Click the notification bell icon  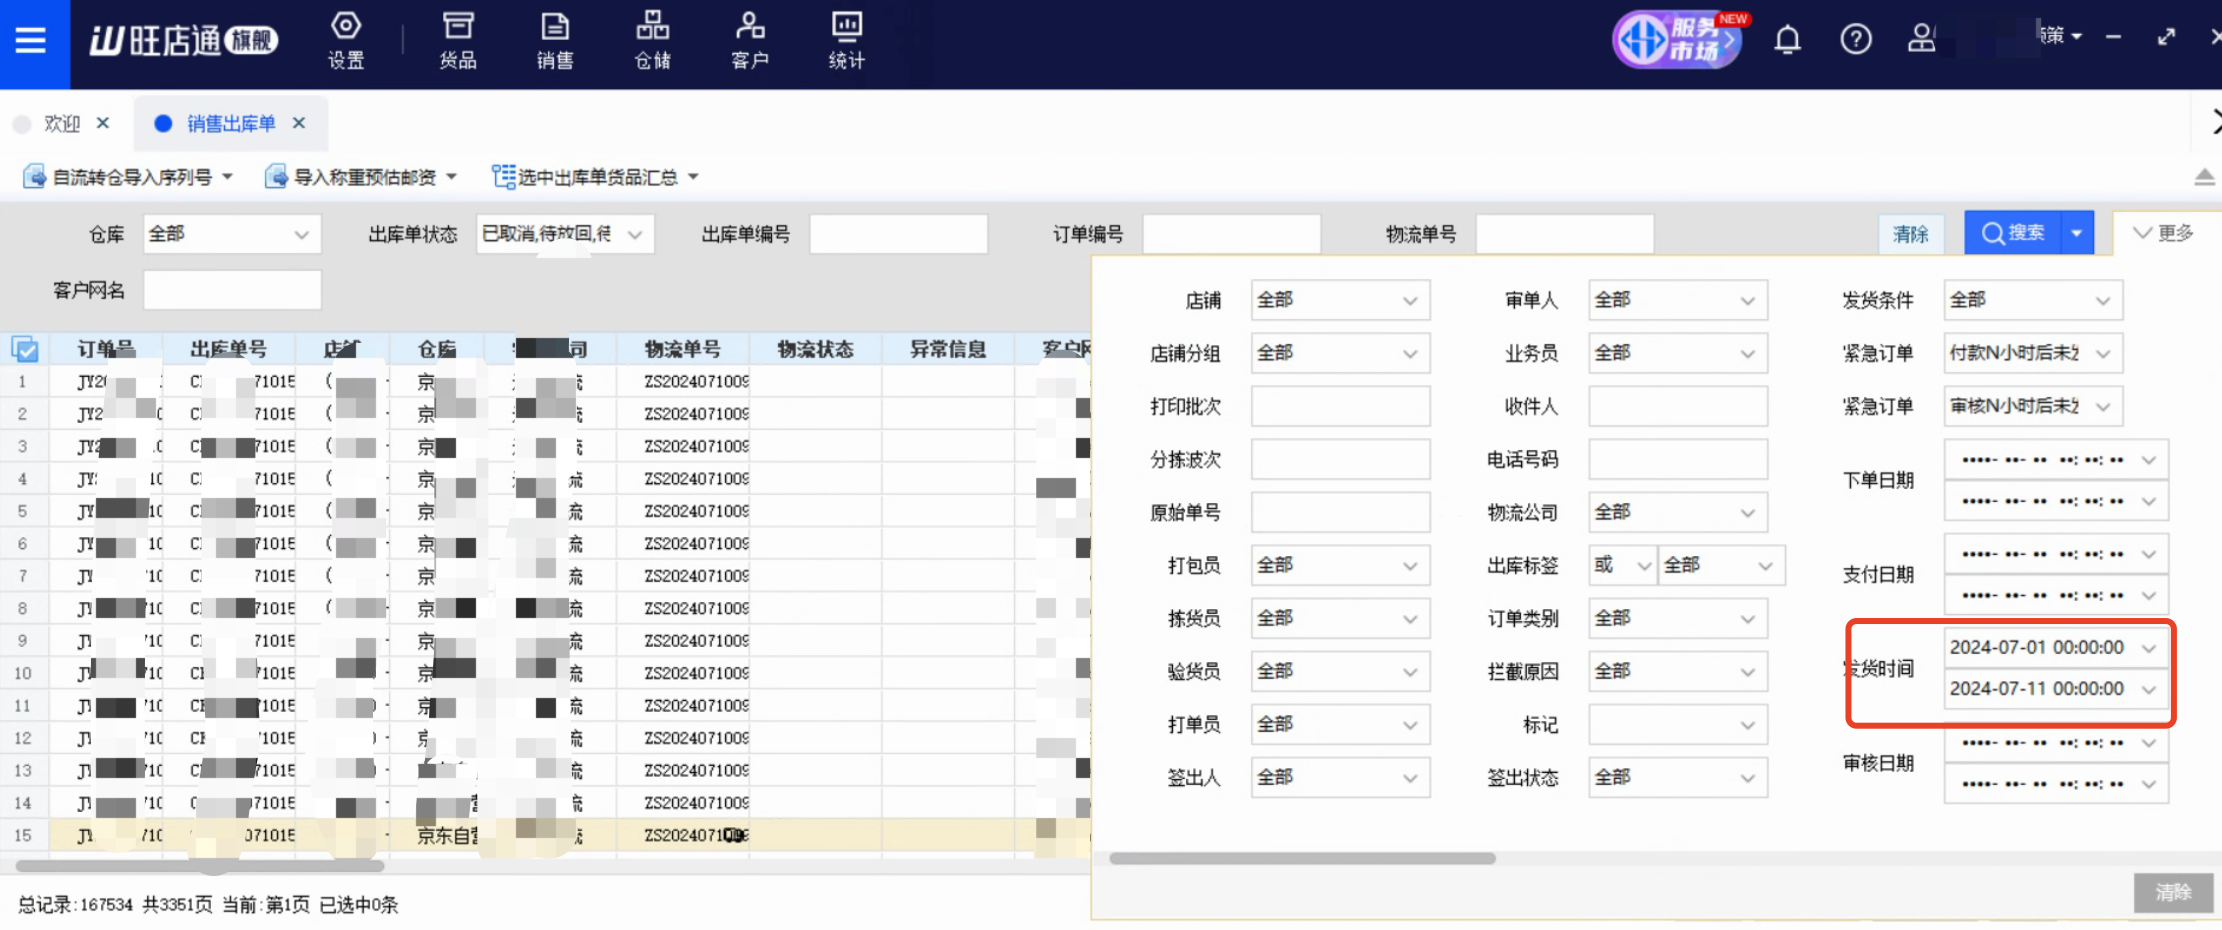1787,40
